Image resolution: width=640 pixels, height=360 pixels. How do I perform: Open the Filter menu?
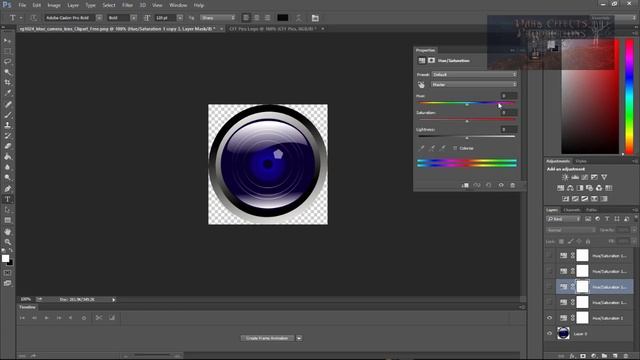[x=128, y=5]
